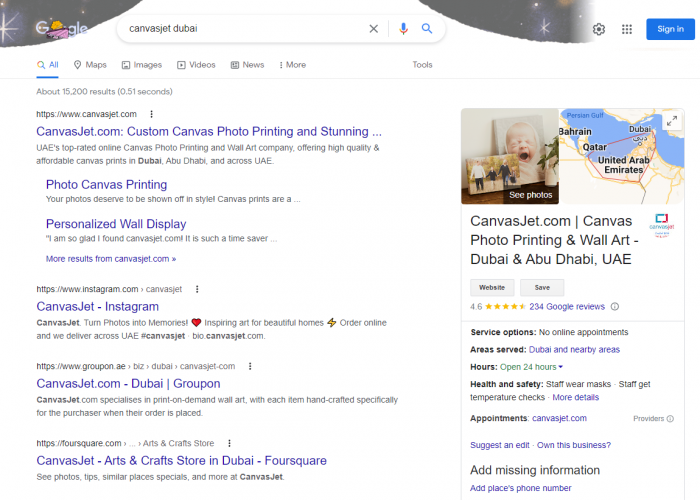Open CanvasJet.com - Dubai Groupon result
This screenshot has width=700, height=500.
click(128, 384)
